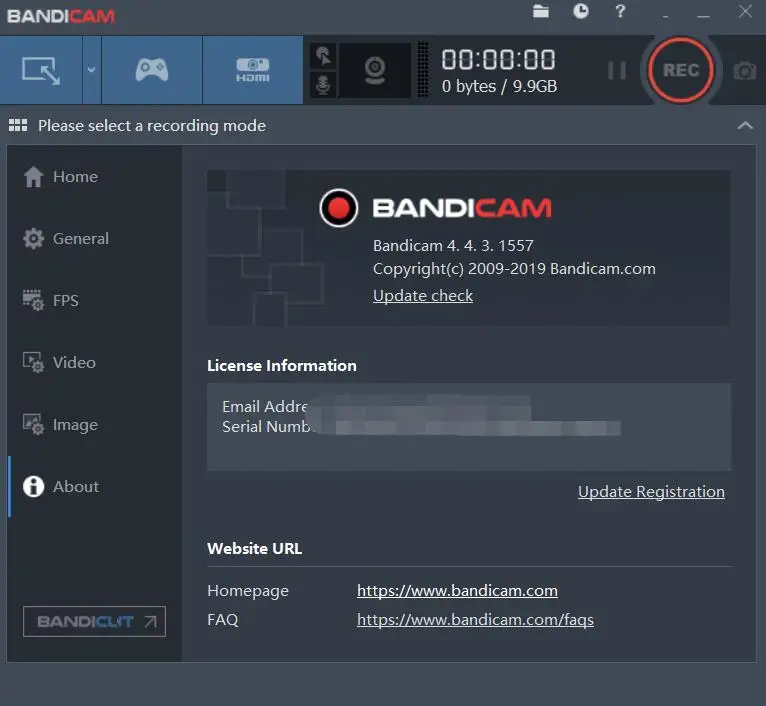Open help question mark icon

(620, 11)
